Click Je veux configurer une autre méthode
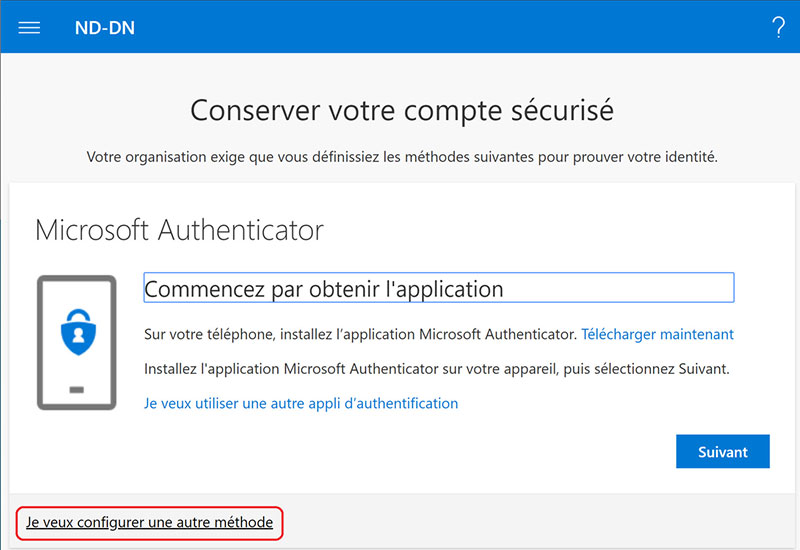Screen dimensions: 800x550 [149, 522]
